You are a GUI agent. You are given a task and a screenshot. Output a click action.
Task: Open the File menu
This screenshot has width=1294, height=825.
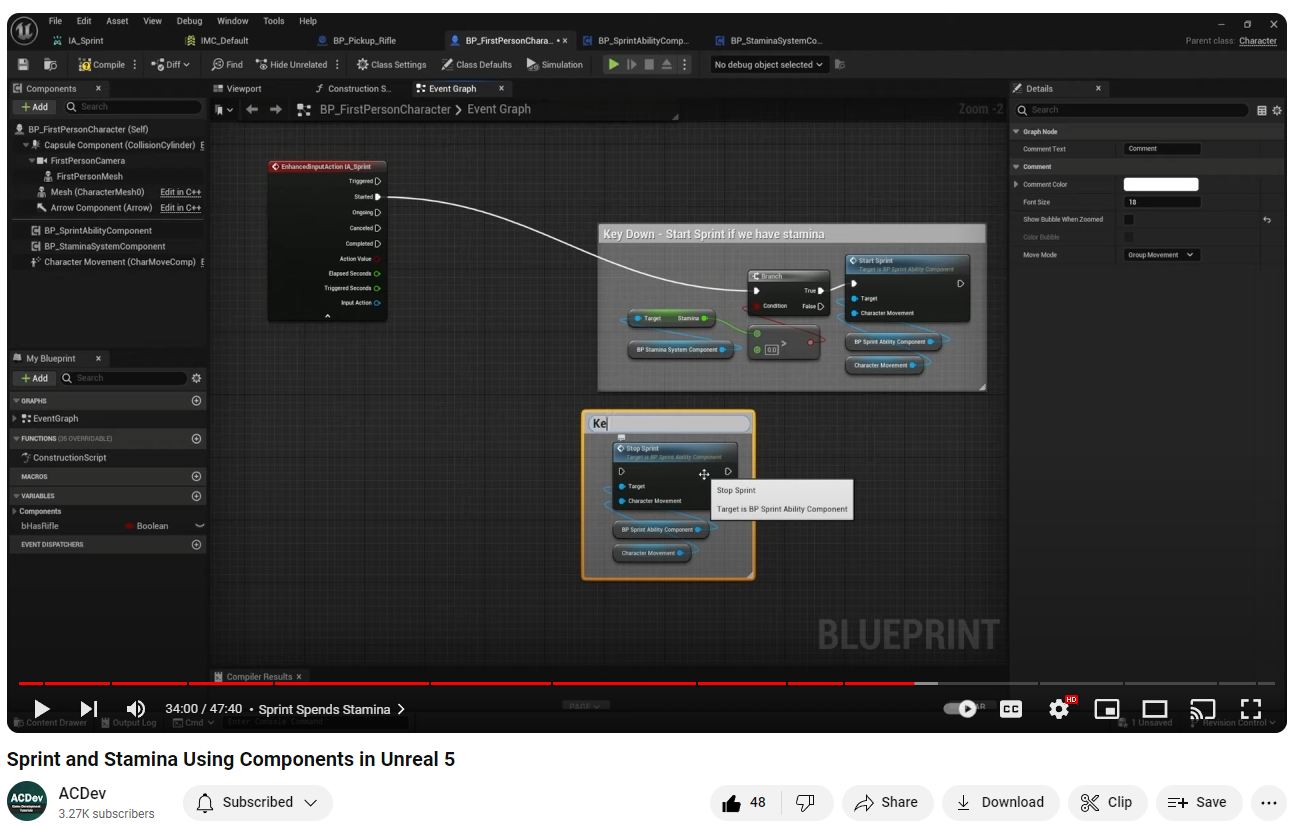click(55, 20)
